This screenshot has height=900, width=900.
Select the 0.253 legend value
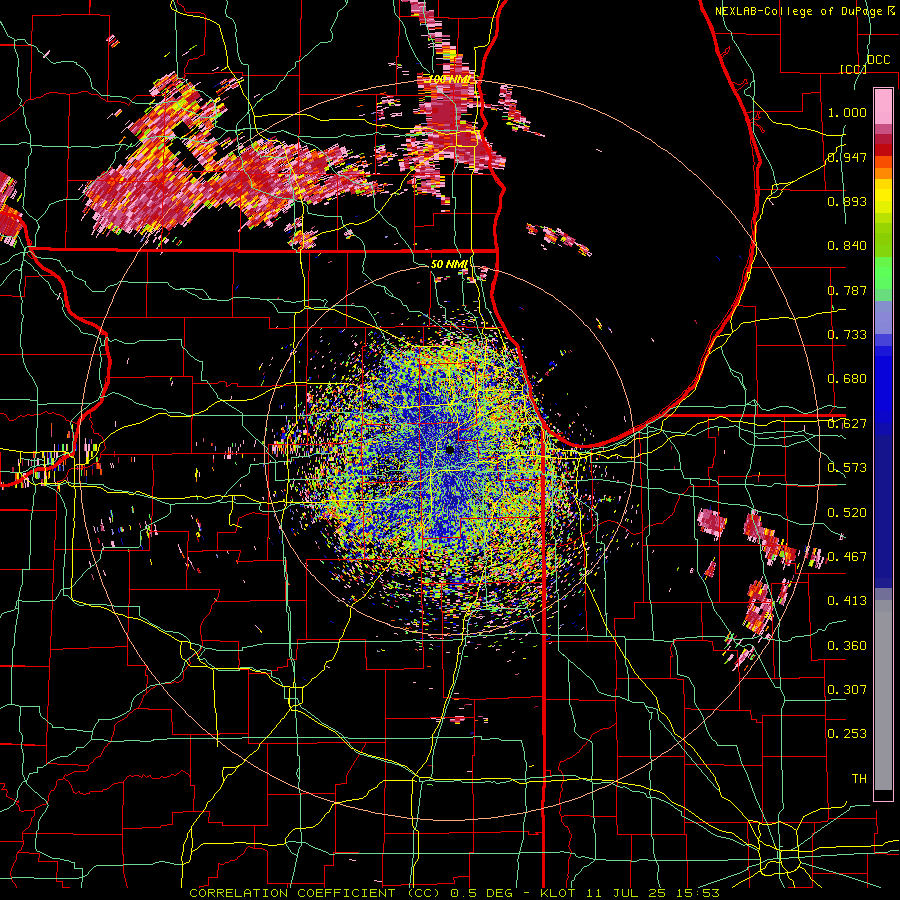pyautogui.click(x=847, y=734)
